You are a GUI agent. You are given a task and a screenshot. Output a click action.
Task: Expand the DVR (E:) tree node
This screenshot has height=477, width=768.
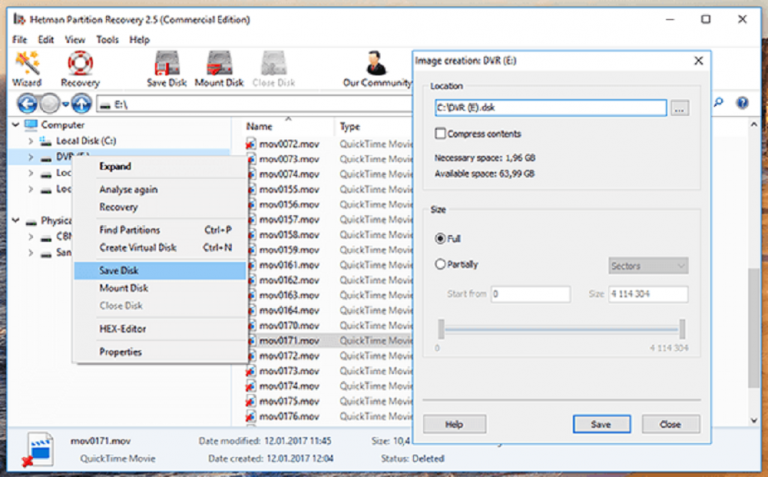(30, 157)
